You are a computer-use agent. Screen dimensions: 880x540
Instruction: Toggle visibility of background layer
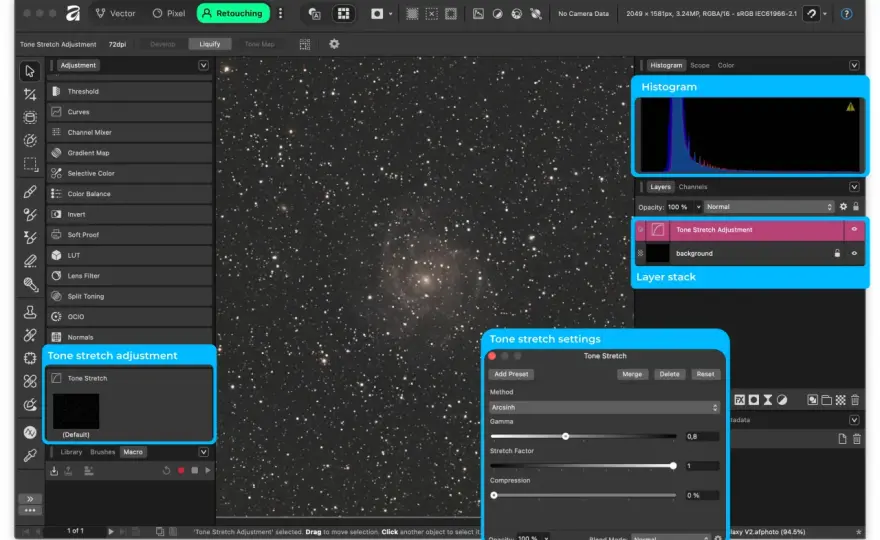tap(854, 253)
